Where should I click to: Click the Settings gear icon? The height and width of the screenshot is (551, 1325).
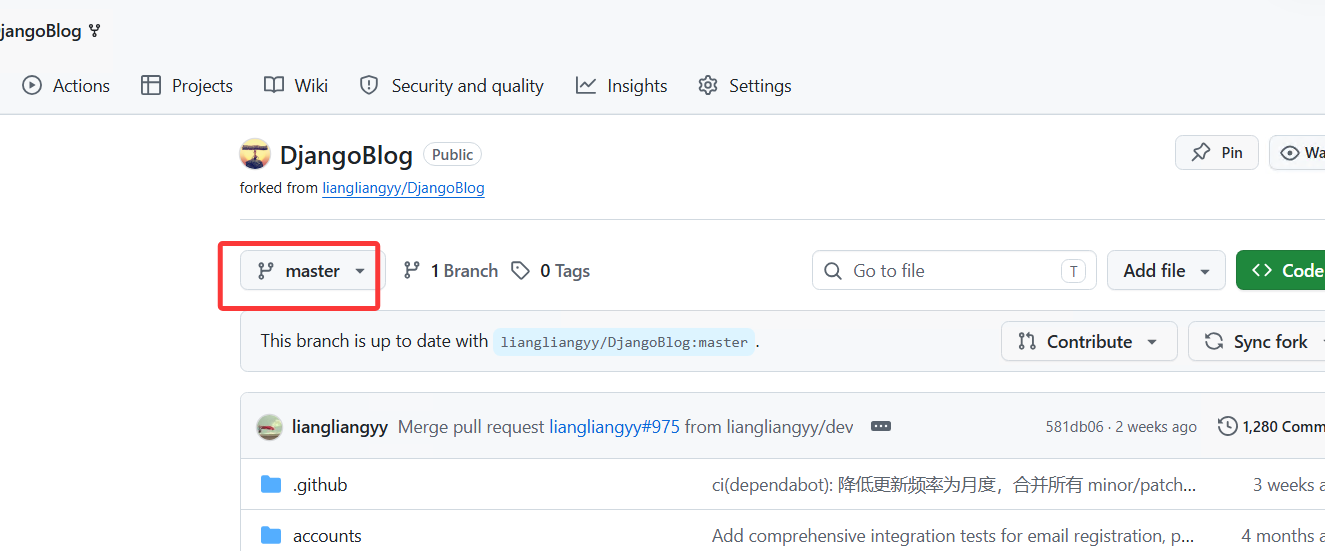point(708,86)
